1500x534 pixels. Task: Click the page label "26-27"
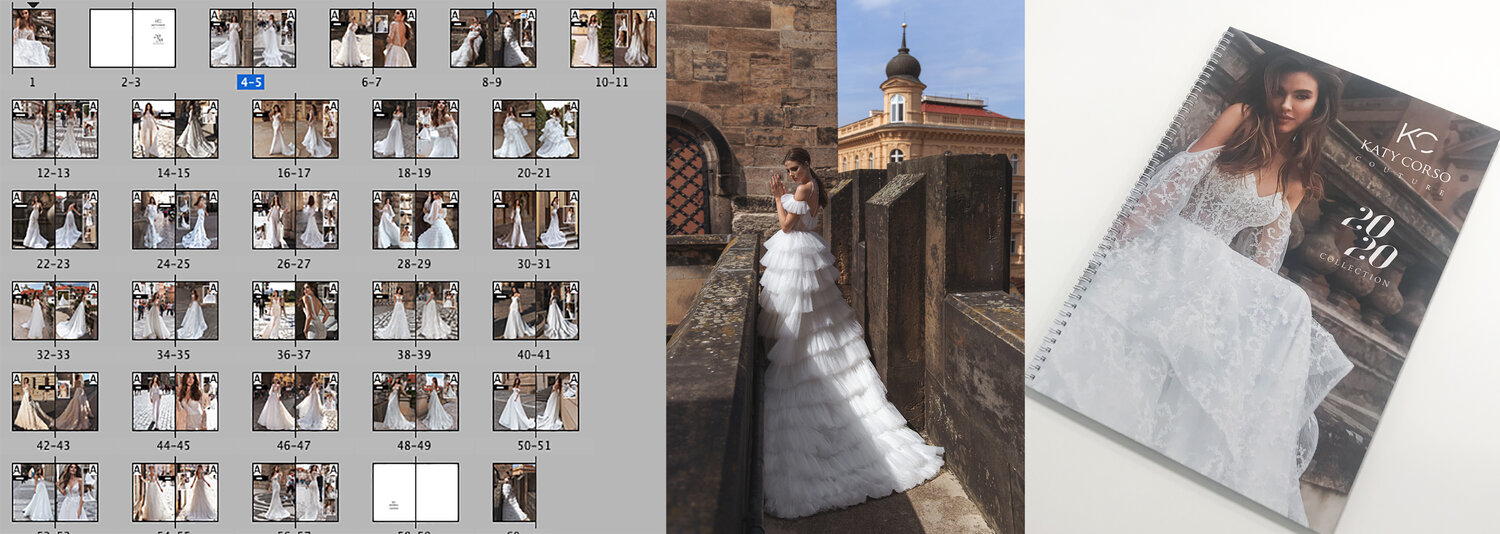pos(294,264)
